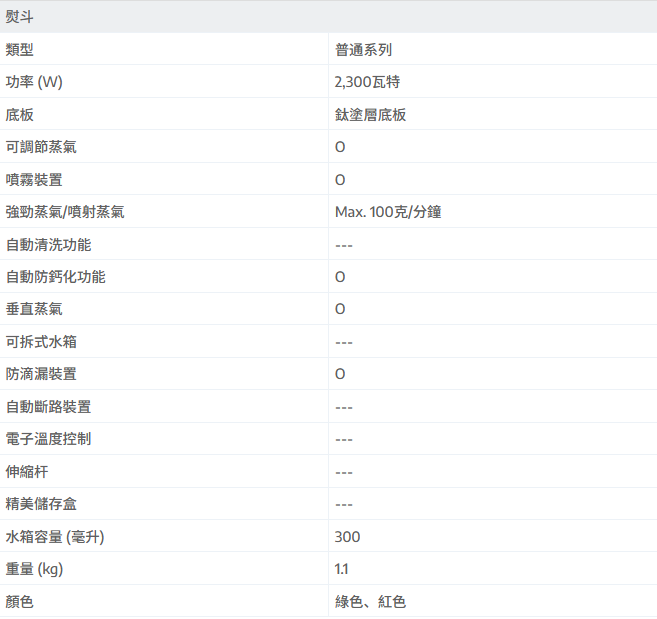This screenshot has height=619, width=657.
Task: Select the 2,300瓦特 power value
Action: pos(368,82)
